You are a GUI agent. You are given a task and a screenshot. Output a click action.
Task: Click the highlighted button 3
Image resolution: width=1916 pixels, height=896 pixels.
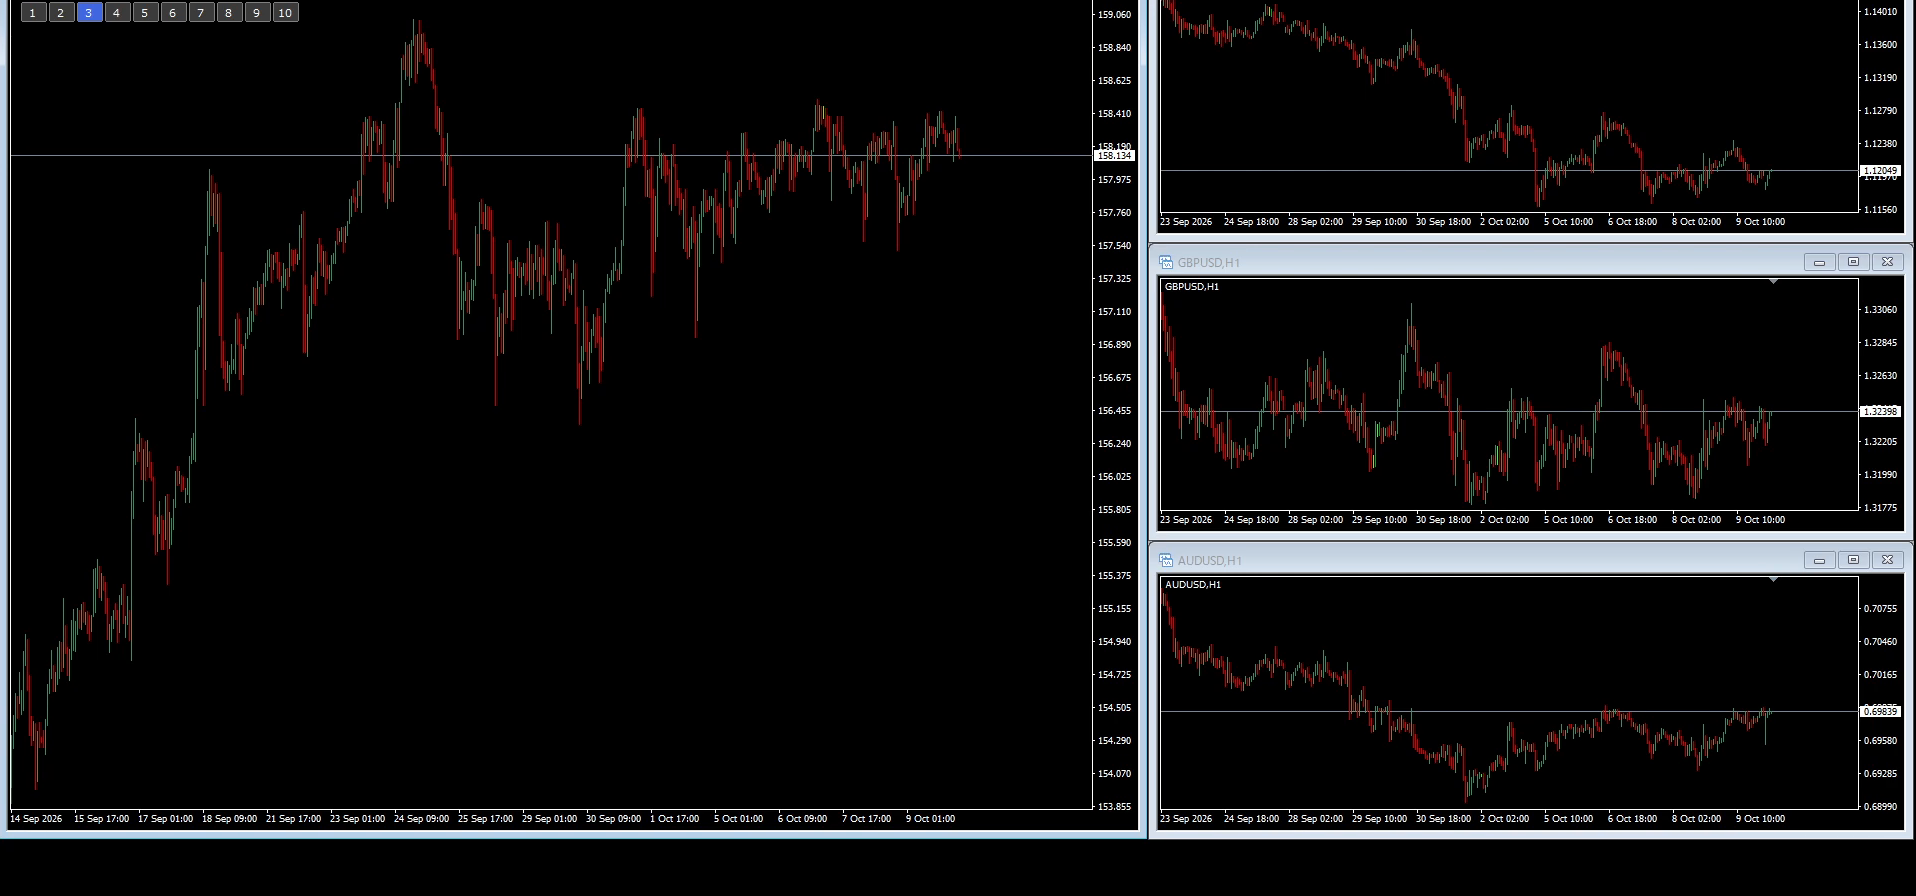click(x=89, y=13)
